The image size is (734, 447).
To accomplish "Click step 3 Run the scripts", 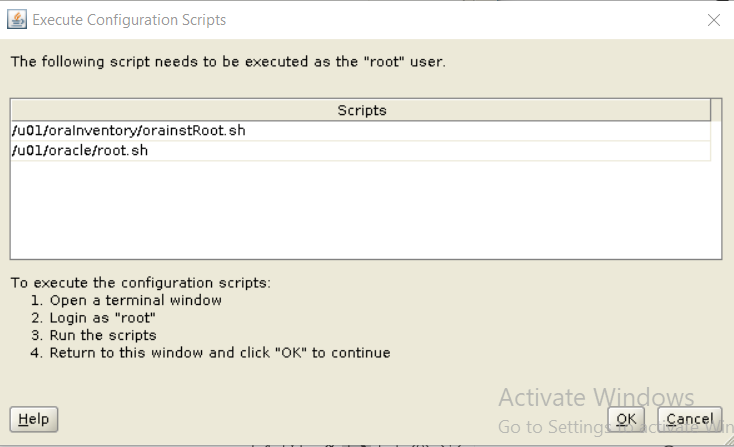I will (x=94, y=335).
